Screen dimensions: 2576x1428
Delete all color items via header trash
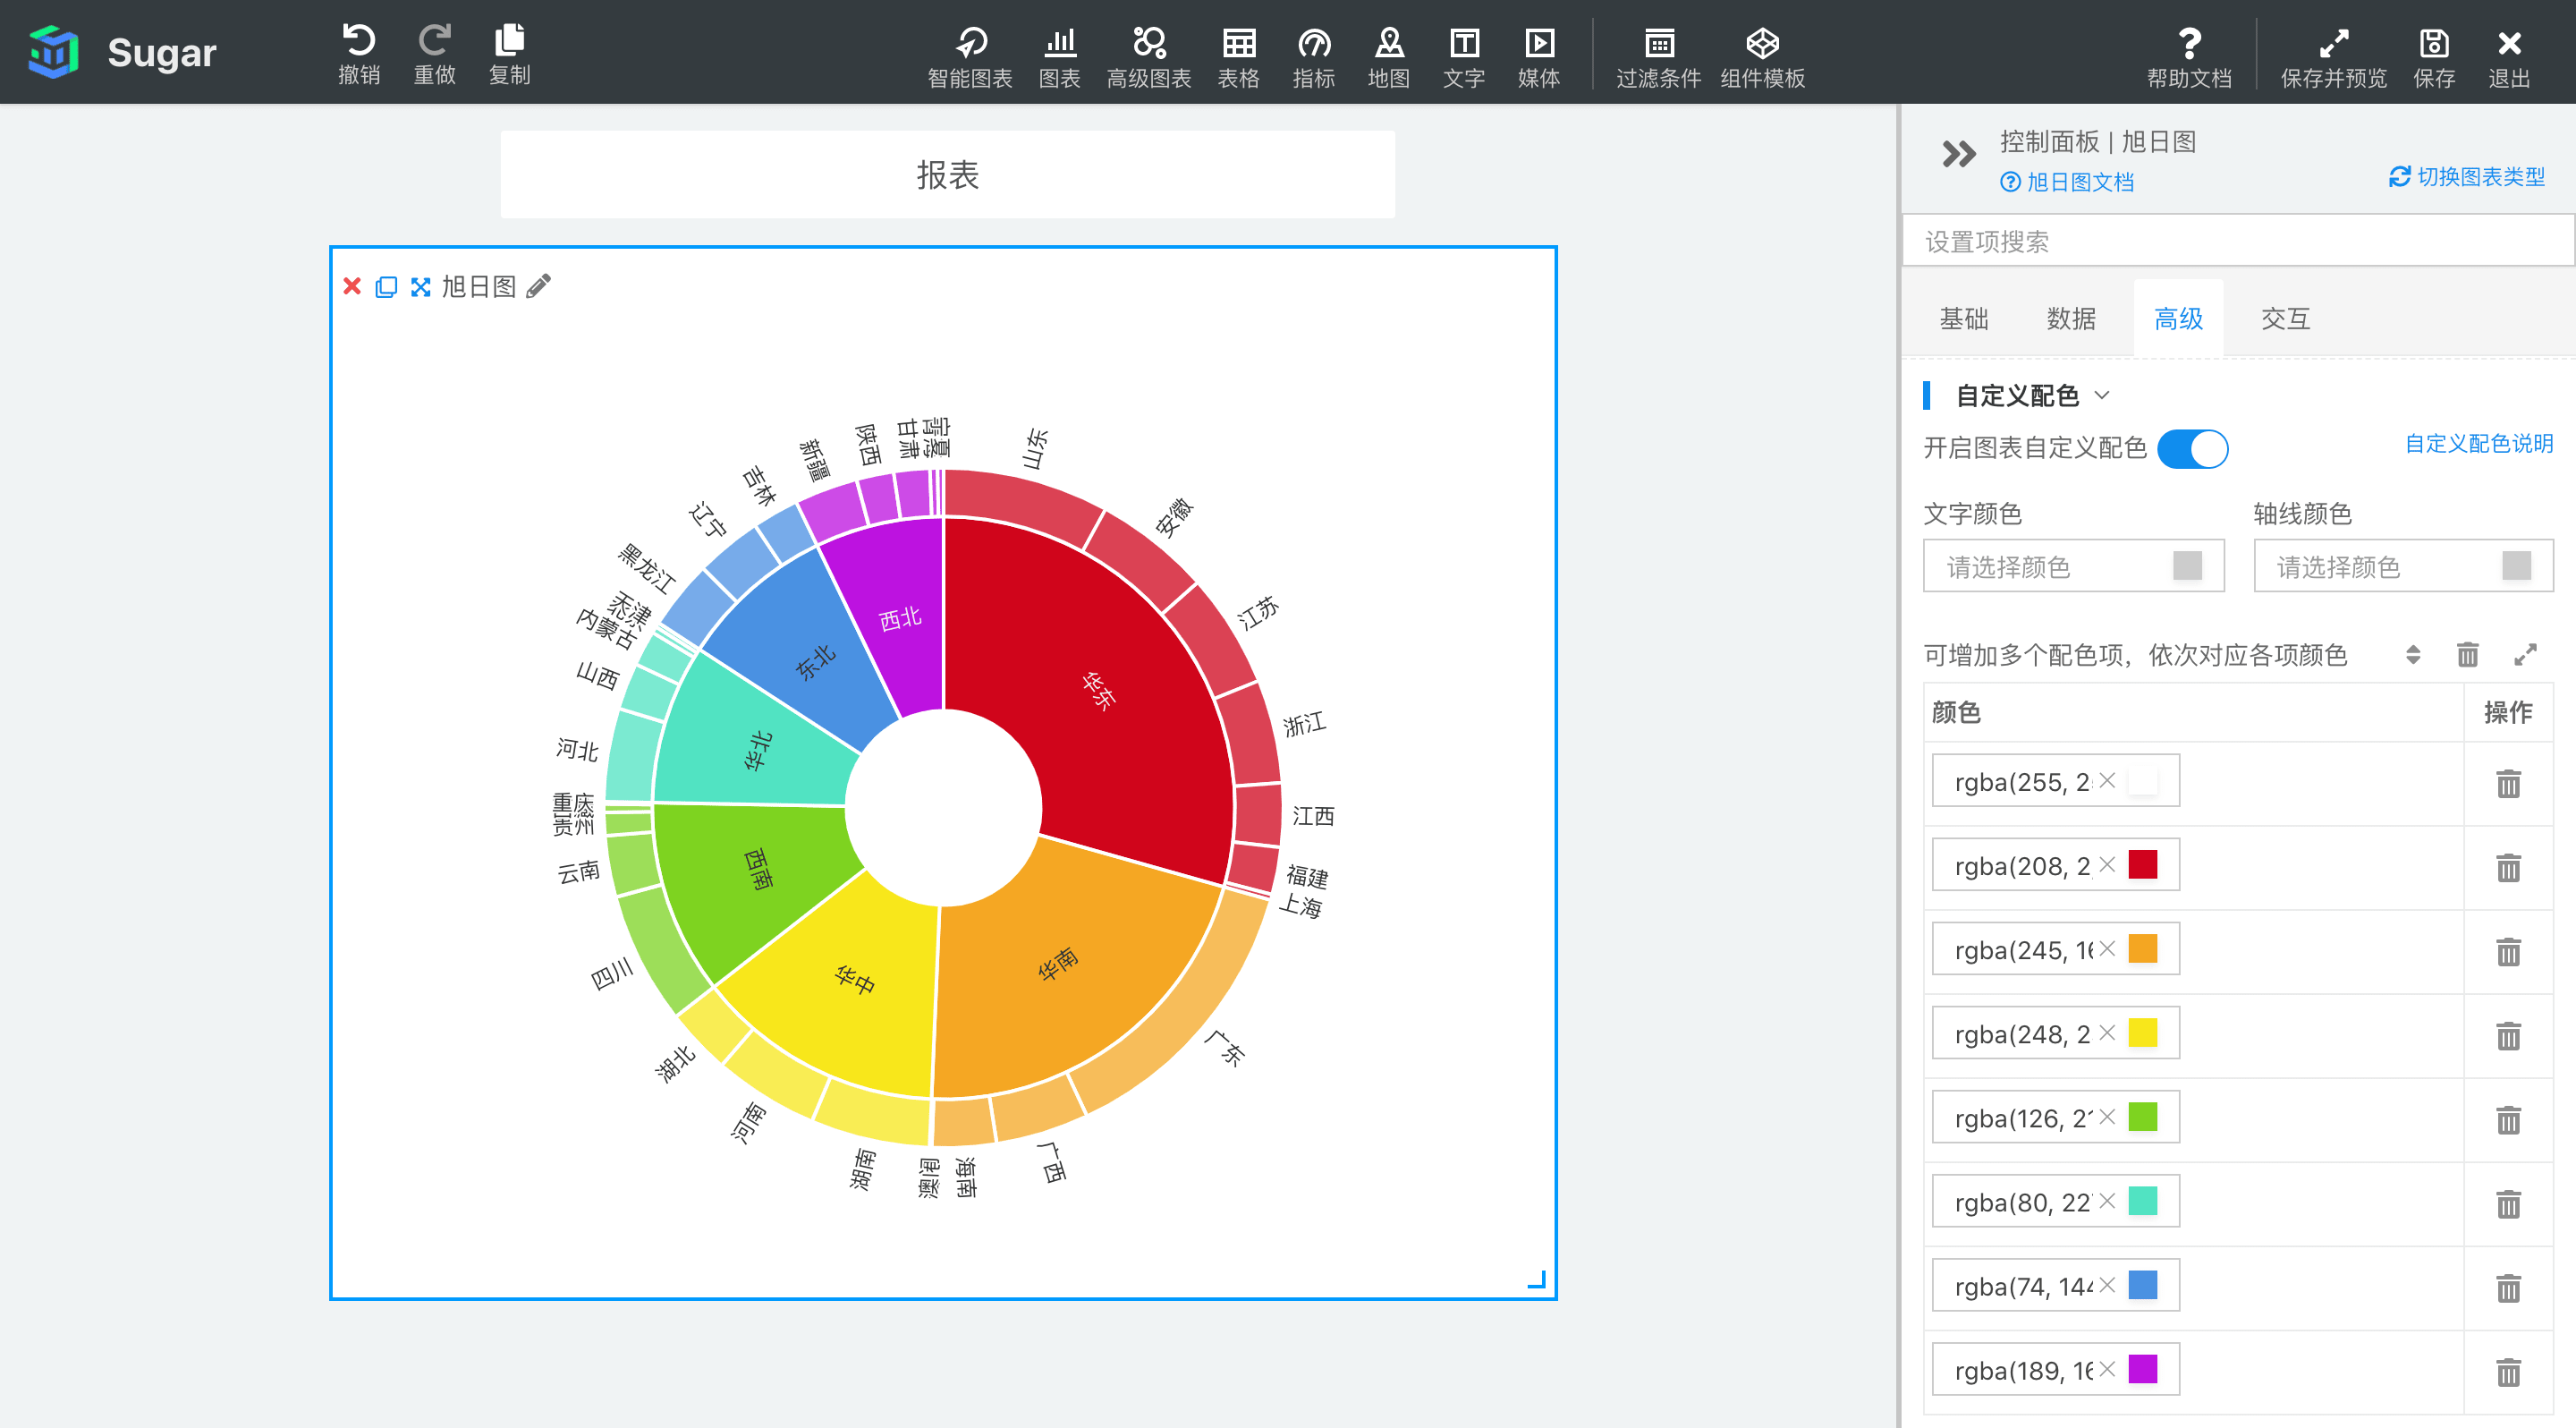(2468, 655)
